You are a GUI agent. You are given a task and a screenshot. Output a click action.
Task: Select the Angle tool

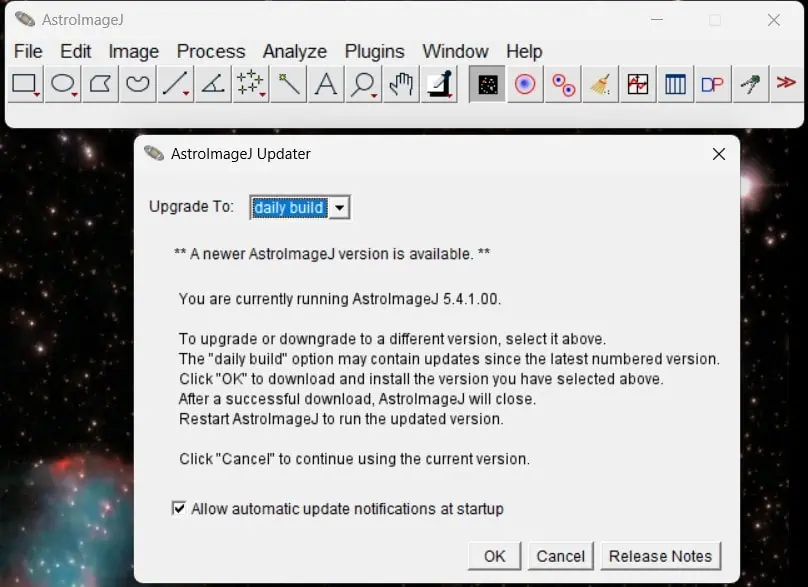[x=213, y=84]
